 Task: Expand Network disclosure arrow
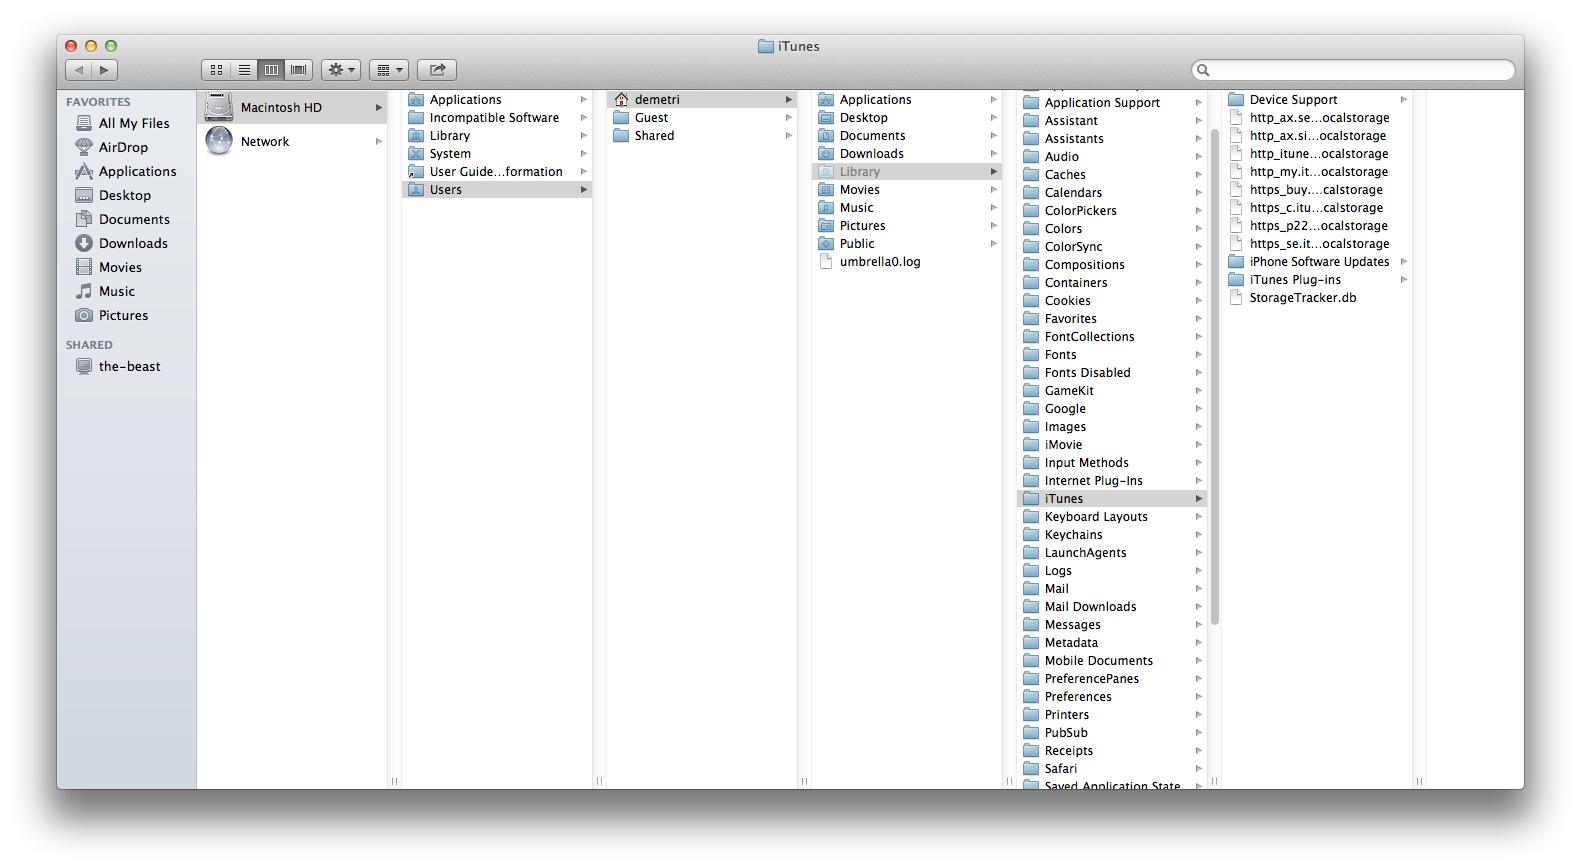point(379,141)
